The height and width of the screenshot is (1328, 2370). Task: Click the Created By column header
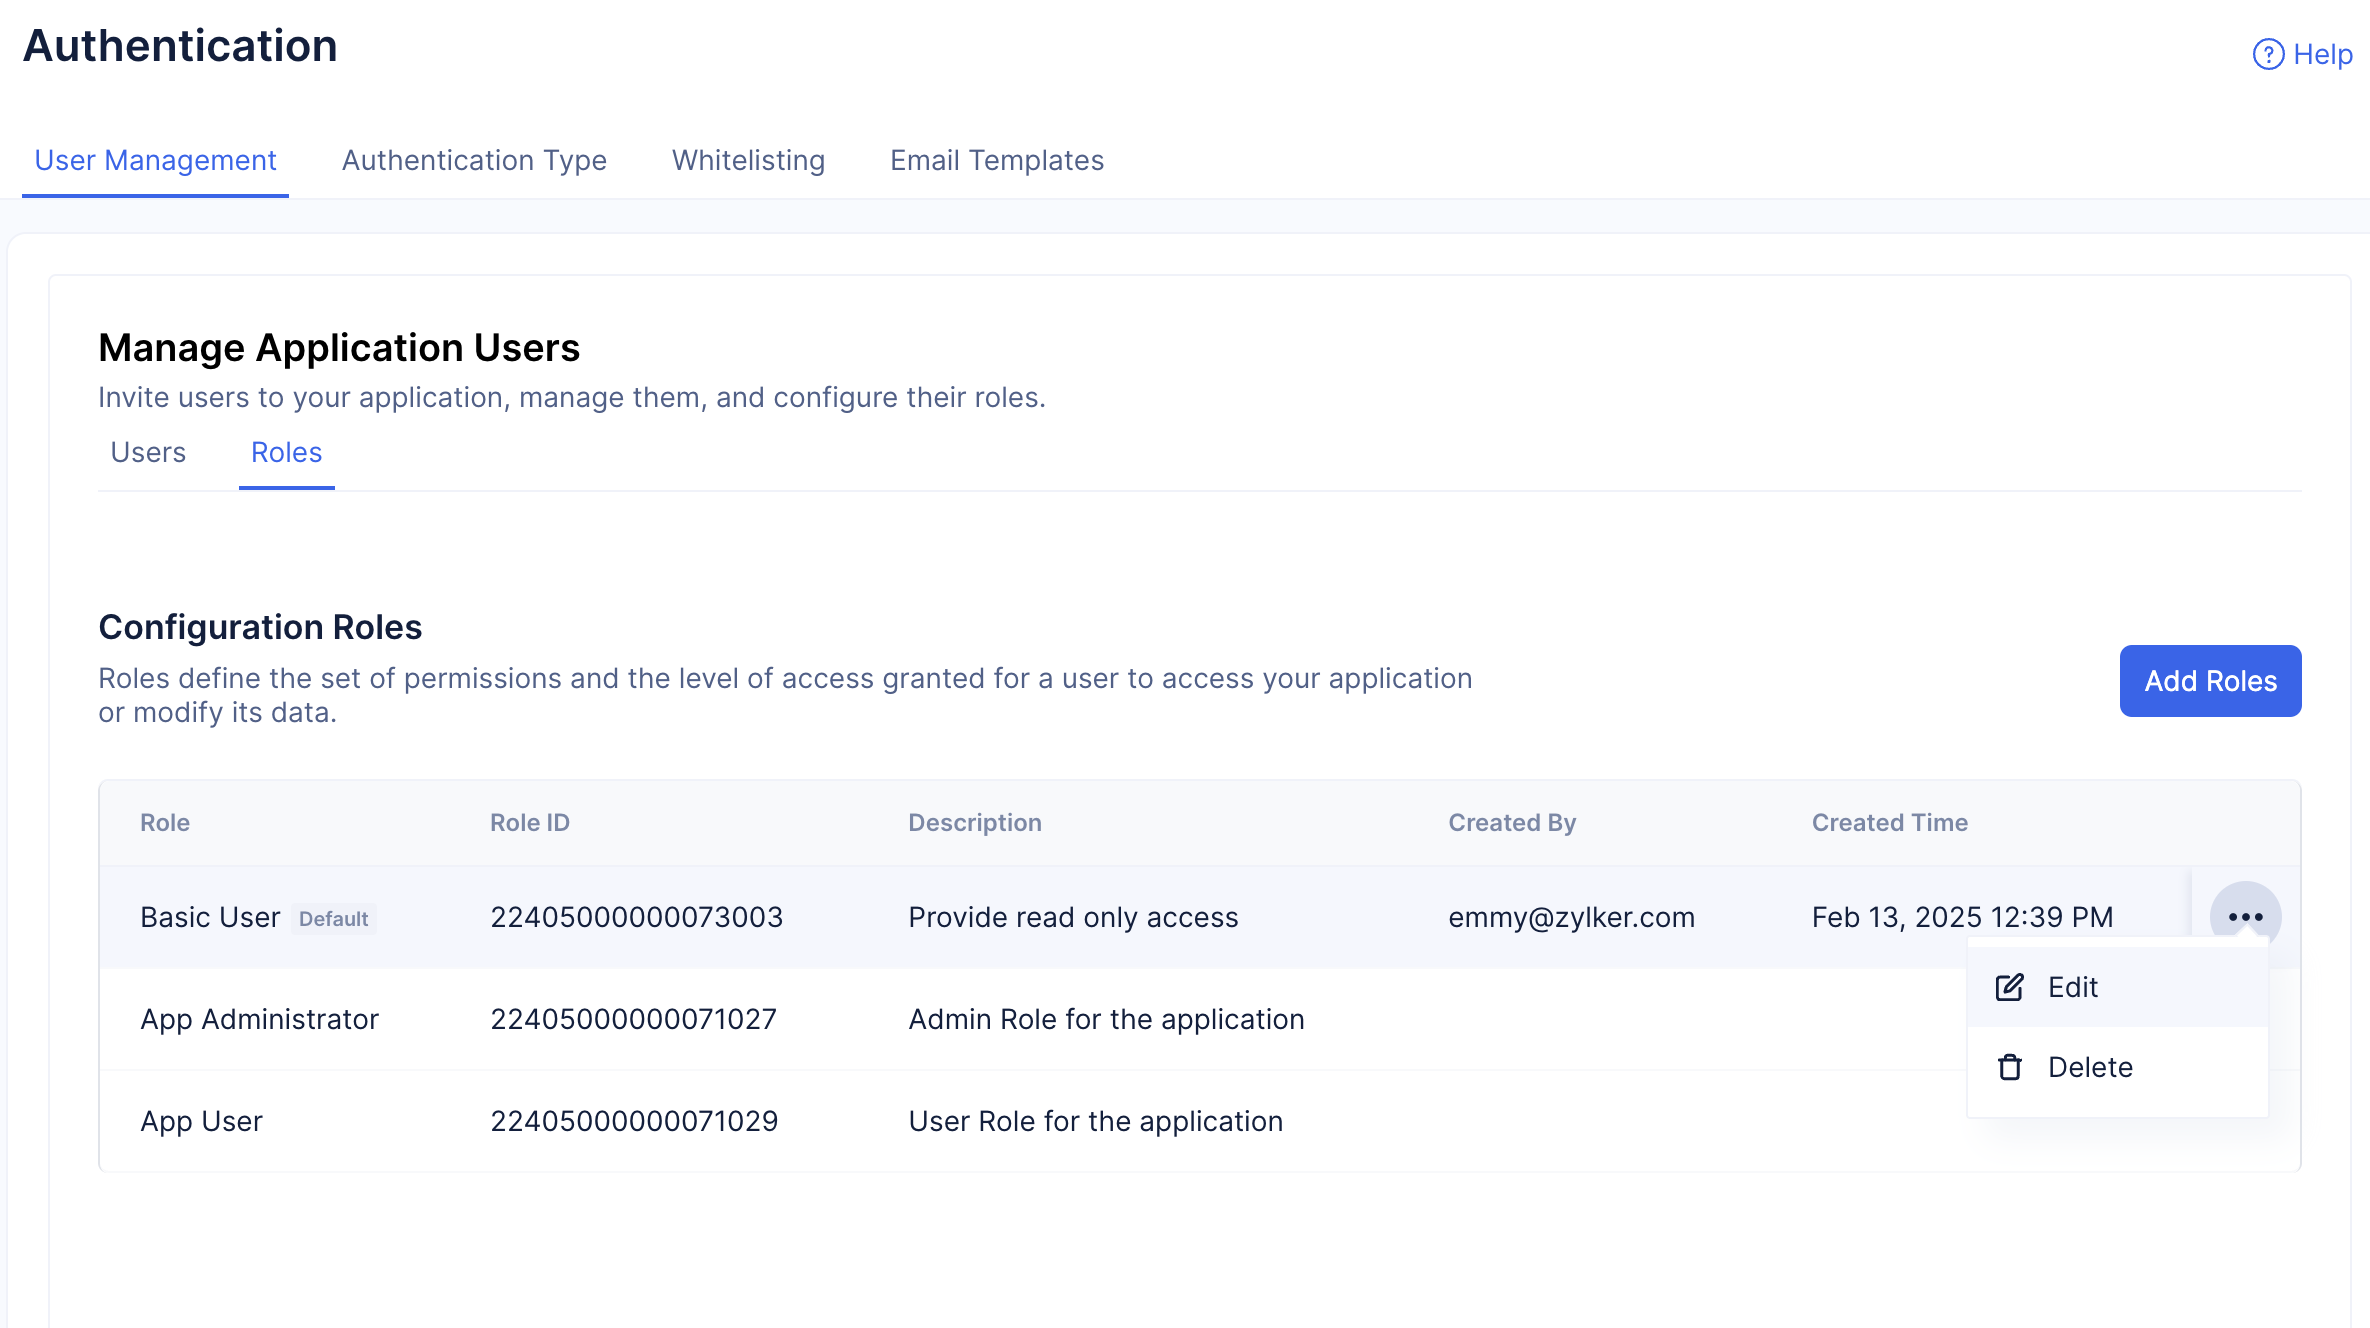tap(1512, 822)
